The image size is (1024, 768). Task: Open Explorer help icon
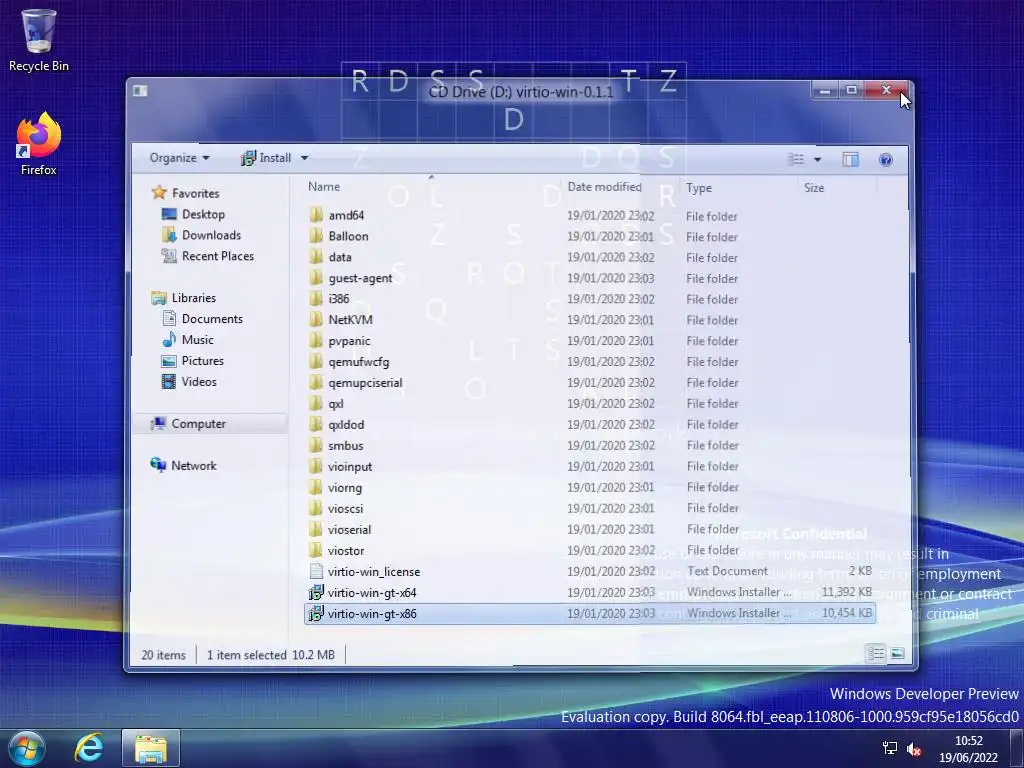[886, 159]
